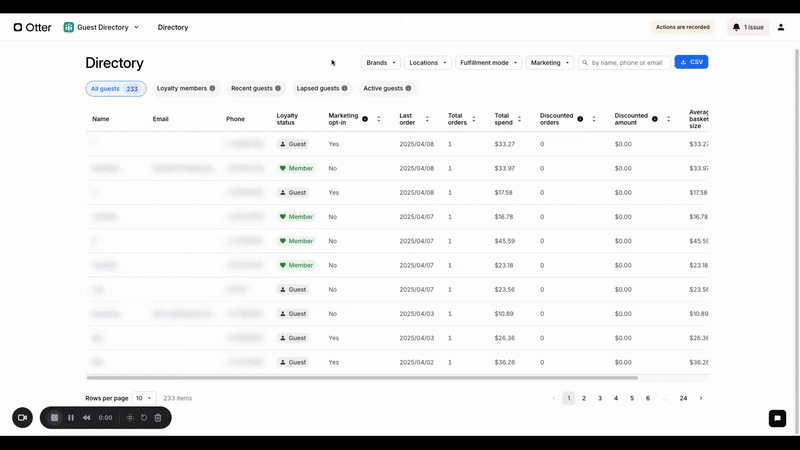Click the name, phone or email search field
The height and width of the screenshot is (450, 800).
click(628, 62)
